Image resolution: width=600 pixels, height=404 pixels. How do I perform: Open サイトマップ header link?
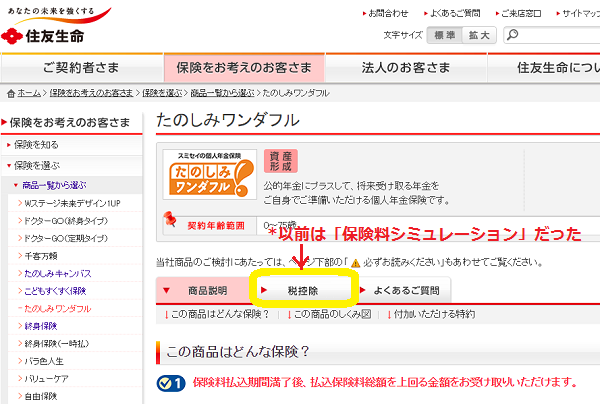581,13
